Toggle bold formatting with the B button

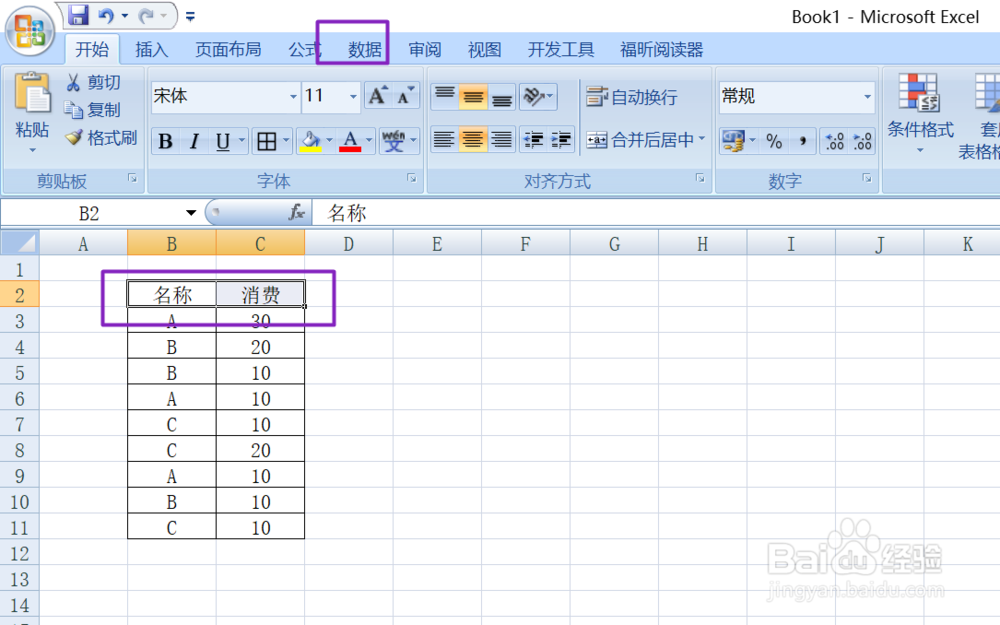point(163,141)
